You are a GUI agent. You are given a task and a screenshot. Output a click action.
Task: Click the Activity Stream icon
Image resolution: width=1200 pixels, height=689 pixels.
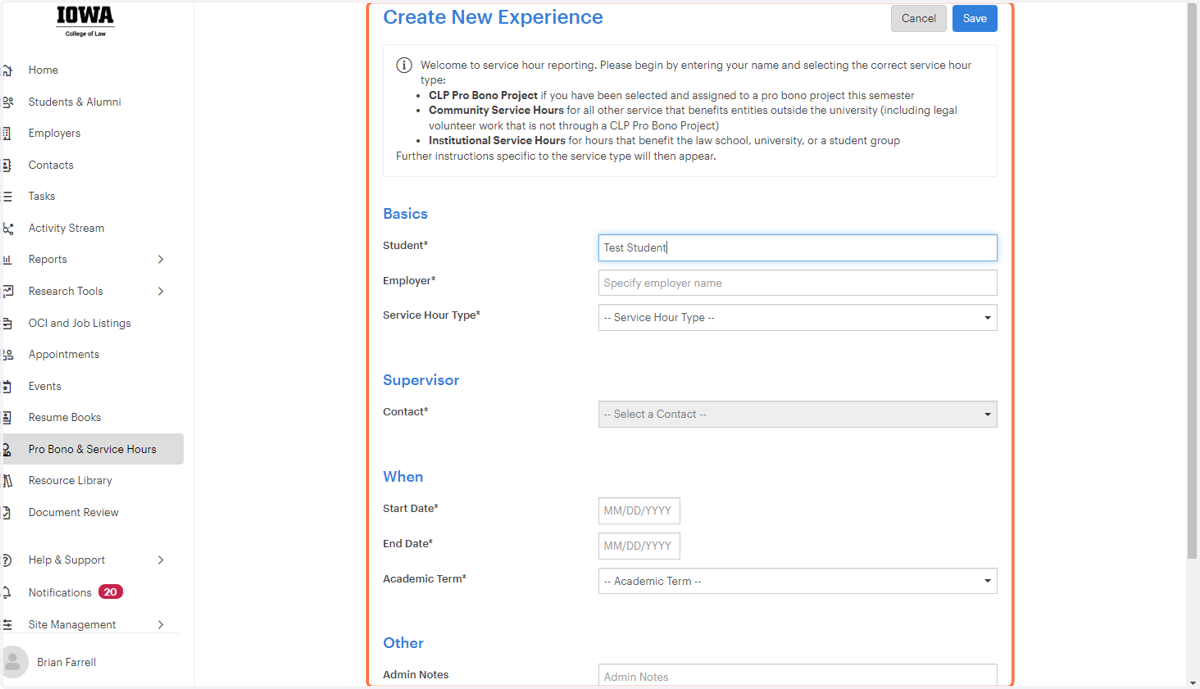point(7,228)
